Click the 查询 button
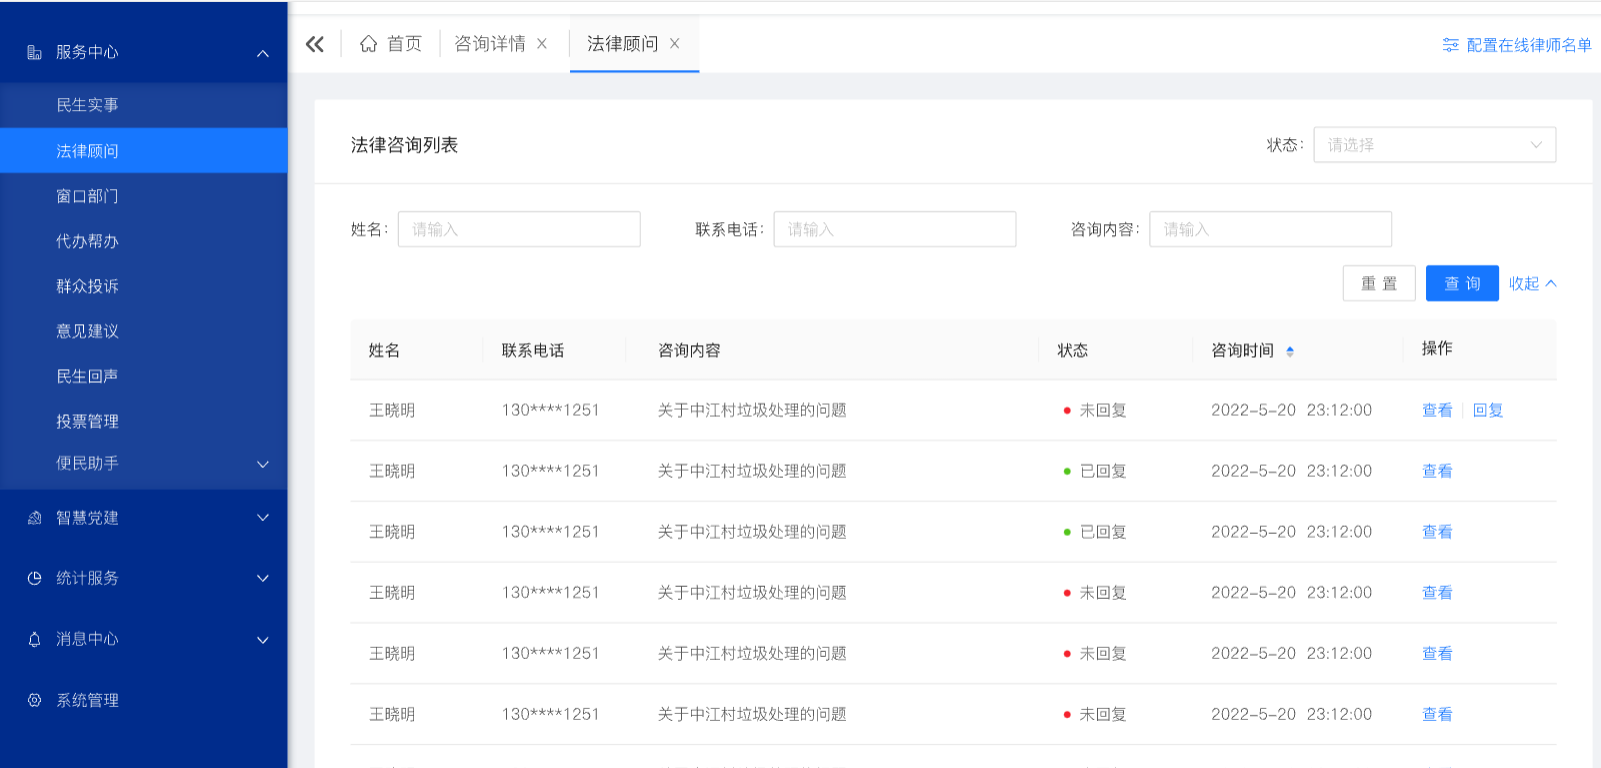The width and height of the screenshot is (1601, 768). point(1462,283)
